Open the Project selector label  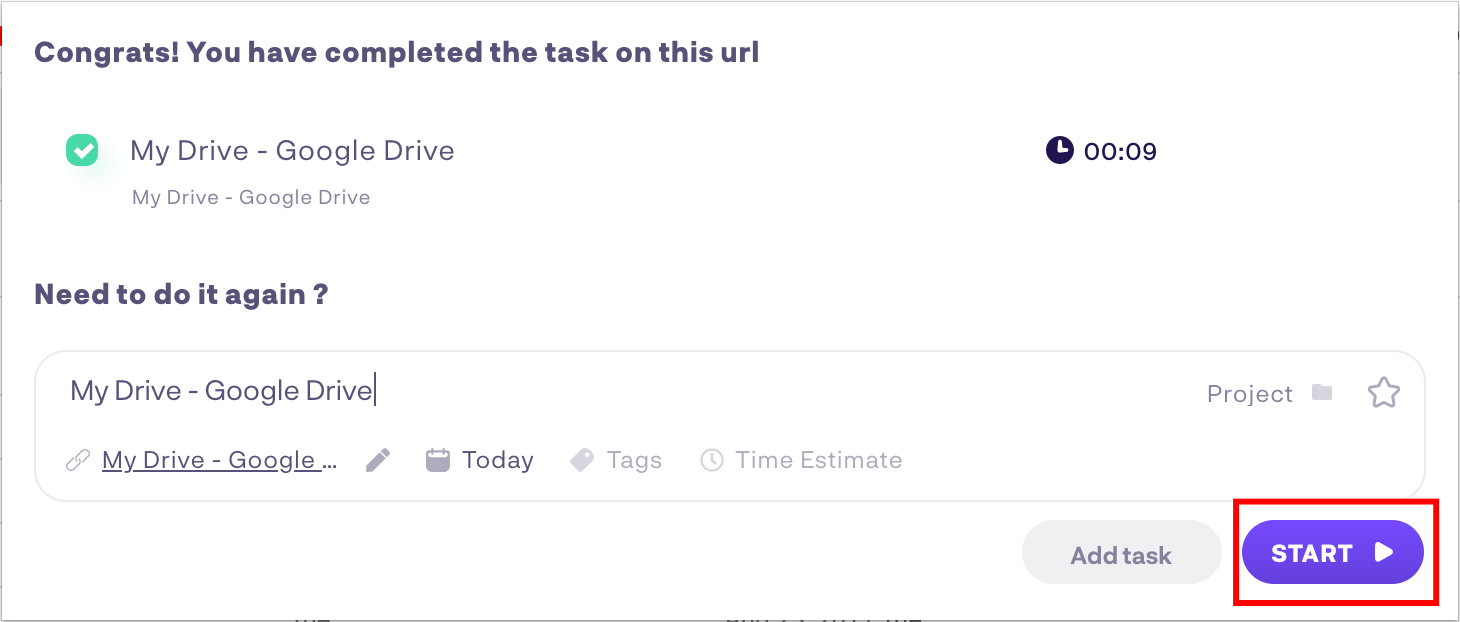pyautogui.click(x=1250, y=394)
